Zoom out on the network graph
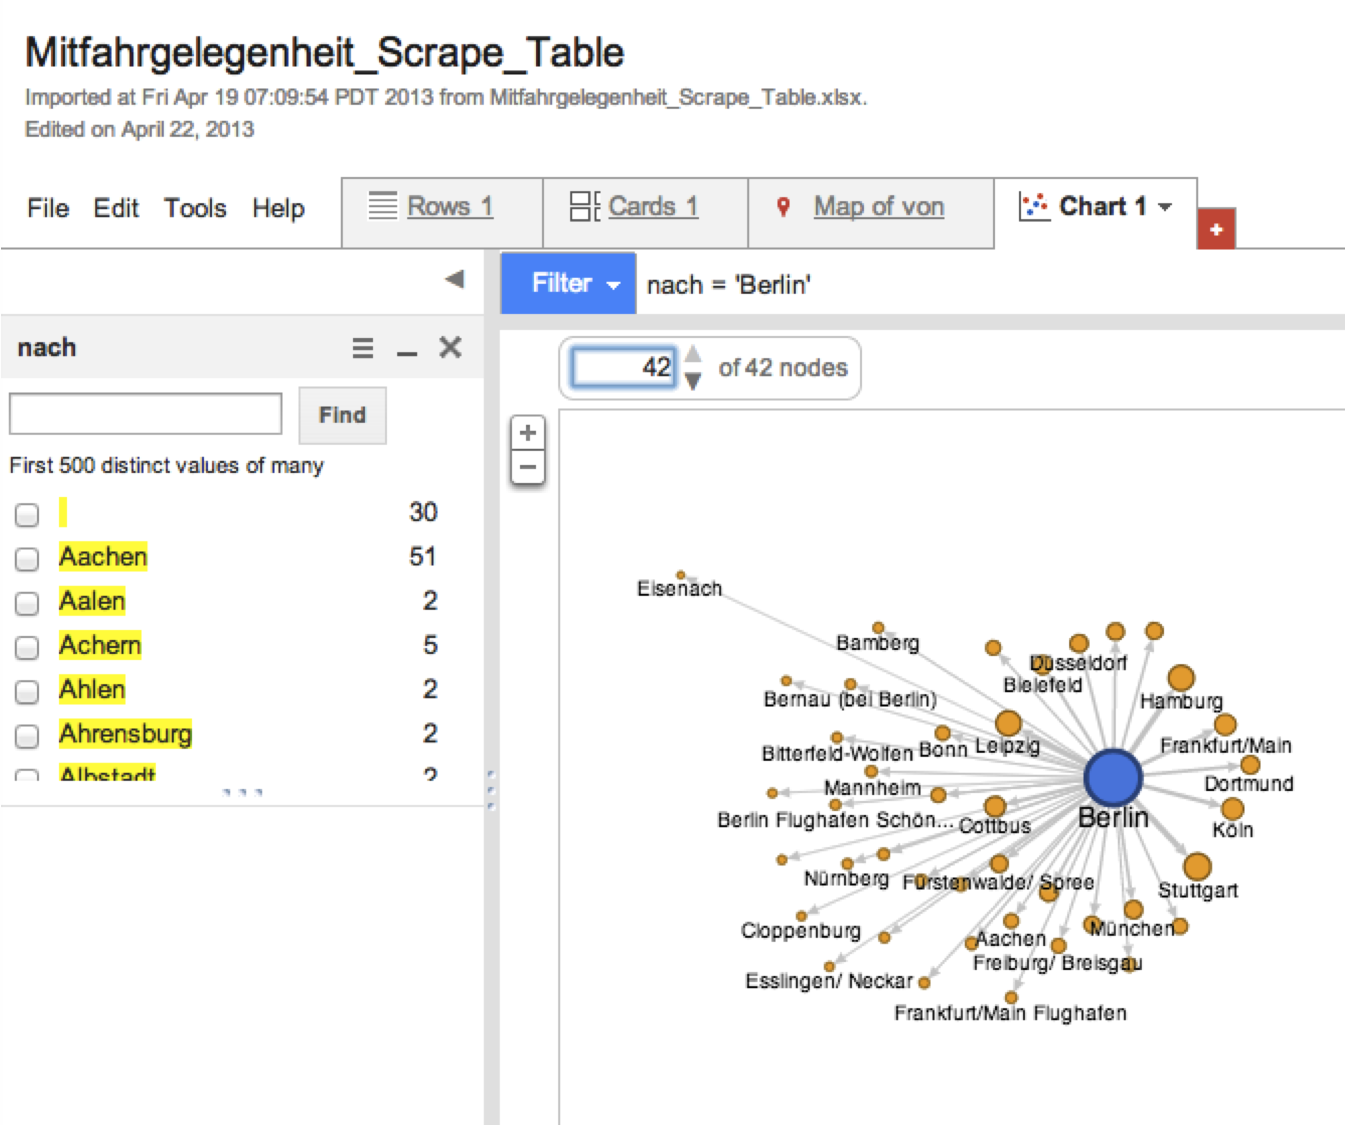Screen dimensions: 1346x1125 pyautogui.click(x=528, y=467)
